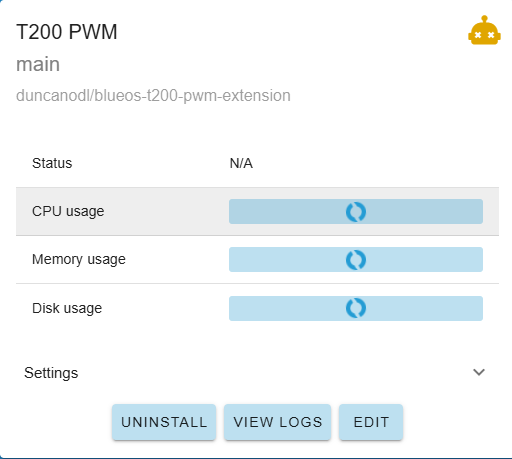Edit the T200 PWM extension
The height and width of the screenshot is (459, 512).
point(371,422)
